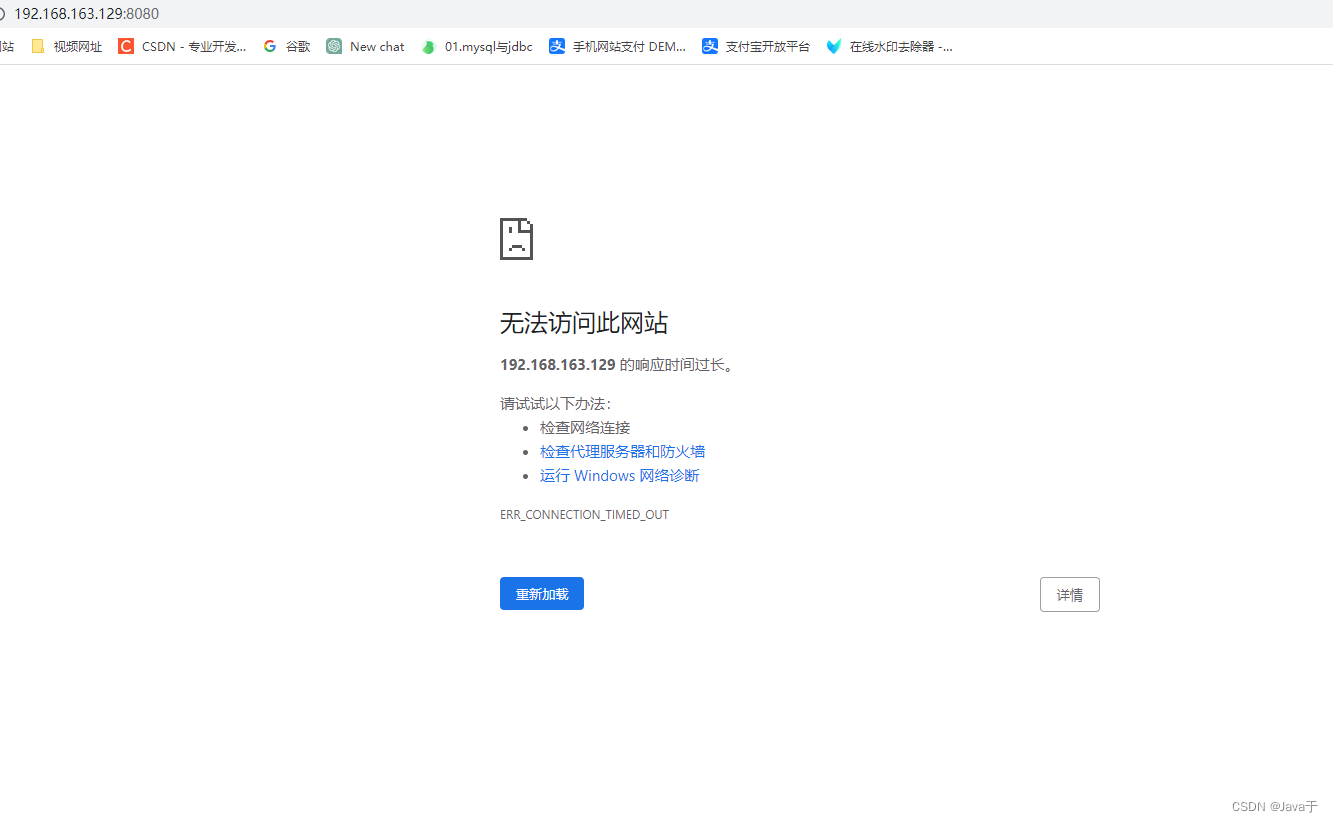The height and width of the screenshot is (822, 1333).
Task: Open the New chat bookmark
Action: click(x=376, y=46)
